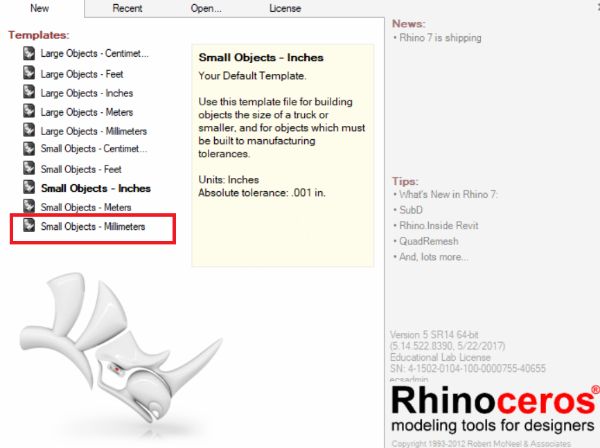The image size is (600, 448).
Task: Open the SubD tip link
Action: click(411, 210)
